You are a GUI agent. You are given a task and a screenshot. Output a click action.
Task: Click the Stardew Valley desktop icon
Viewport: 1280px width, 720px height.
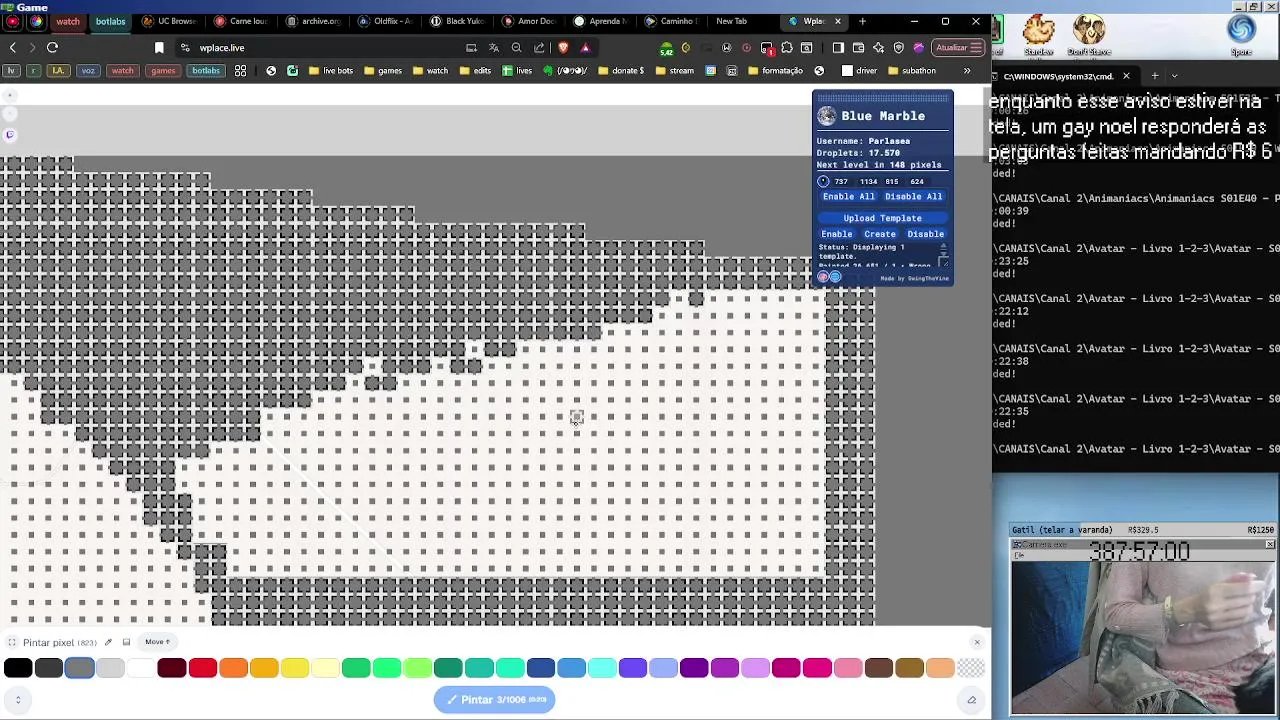(1039, 34)
